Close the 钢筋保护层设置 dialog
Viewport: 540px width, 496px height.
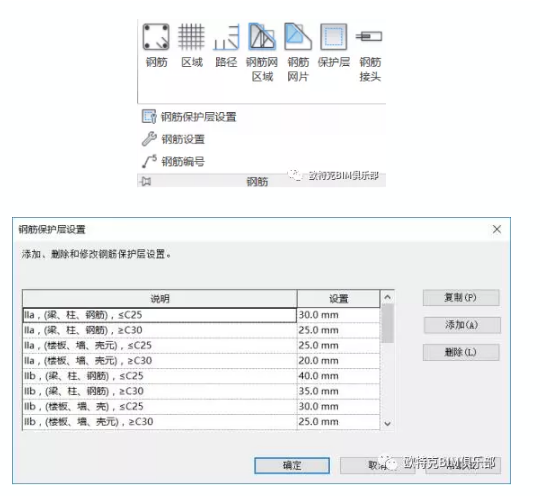point(497,229)
